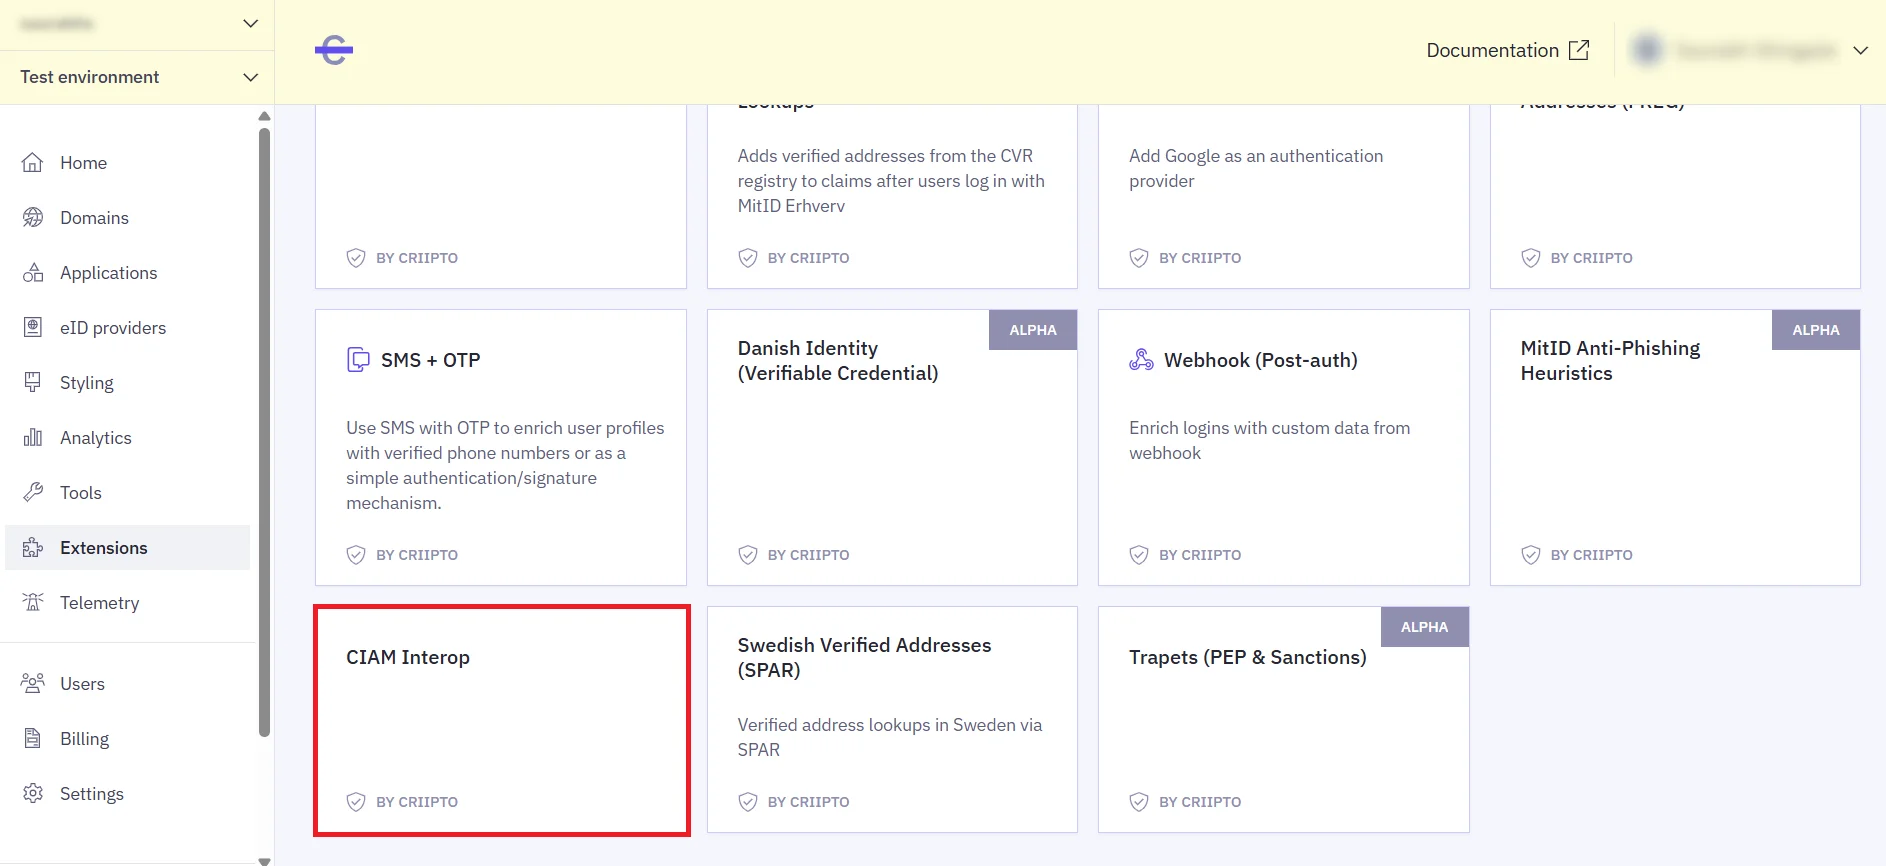Click ALPHA badge on Trapets card
Screen dimensions: 1886x866
pyautogui.click(x=1425, y=627)
